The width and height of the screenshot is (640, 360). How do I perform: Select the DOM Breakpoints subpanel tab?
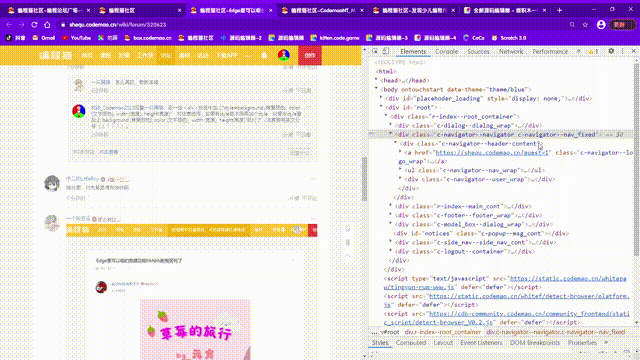coord(535,343)
